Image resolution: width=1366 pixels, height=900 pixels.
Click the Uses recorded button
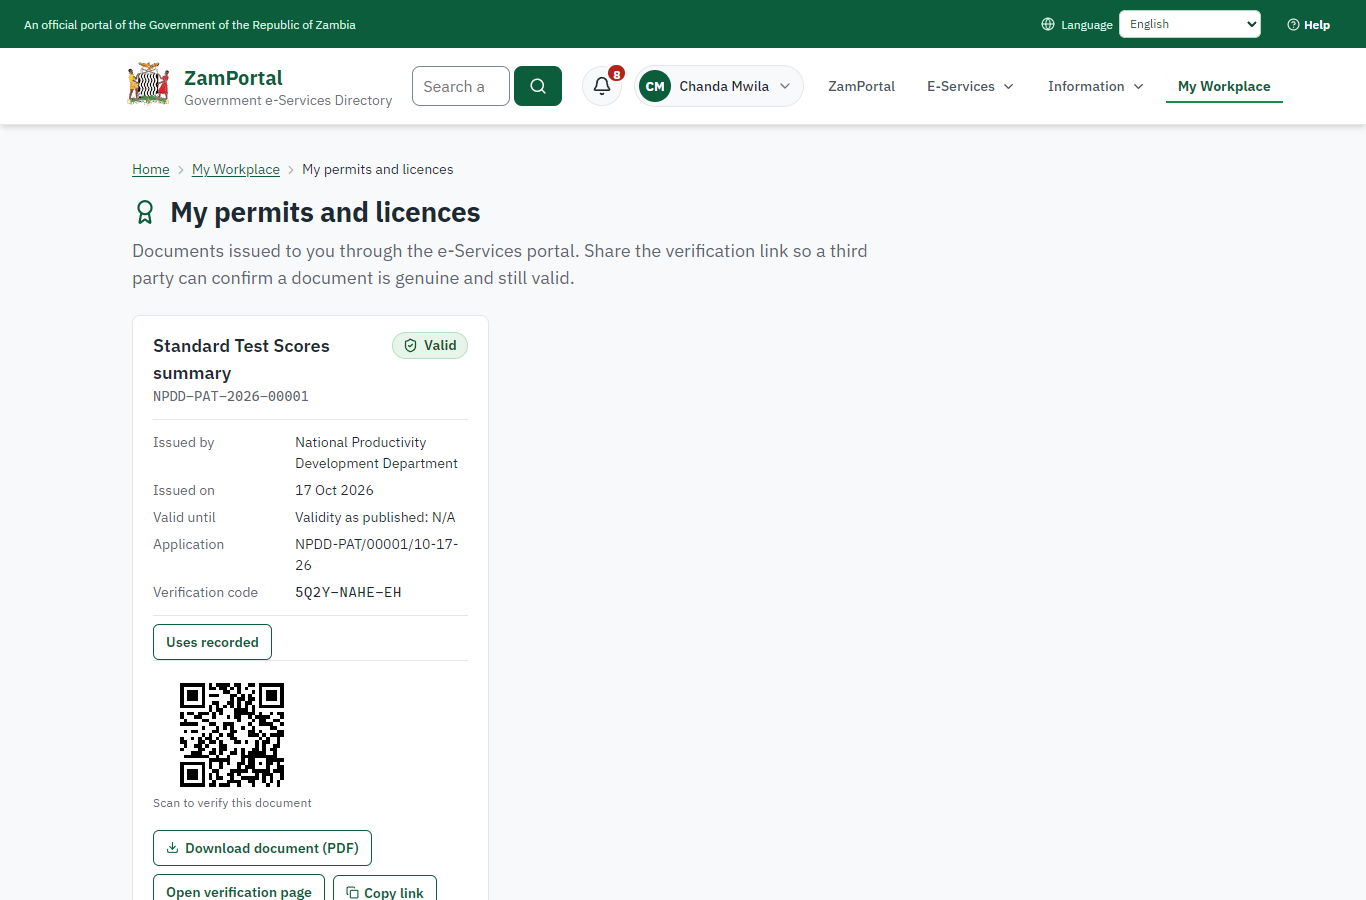212,642
